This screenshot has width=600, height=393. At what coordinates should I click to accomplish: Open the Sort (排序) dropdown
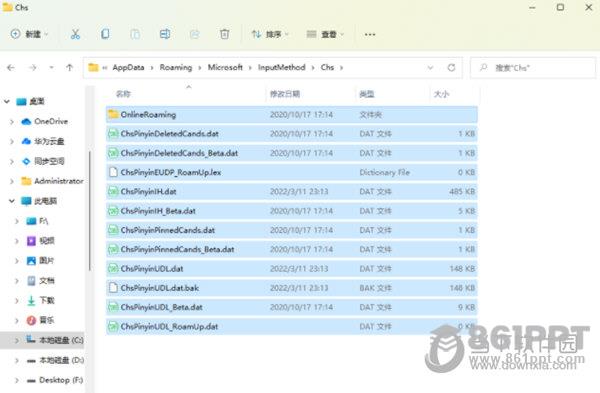[270, 34]
